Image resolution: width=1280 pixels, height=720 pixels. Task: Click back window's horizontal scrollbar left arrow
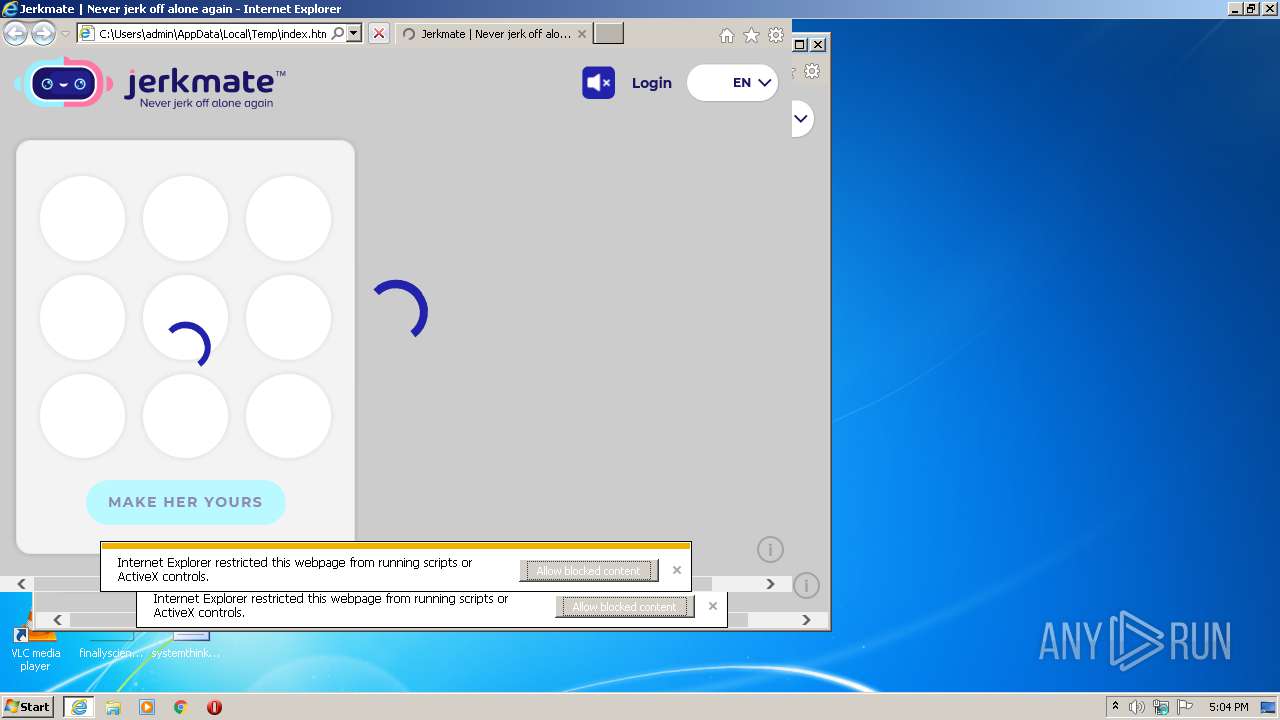click(x=57, y=620)
